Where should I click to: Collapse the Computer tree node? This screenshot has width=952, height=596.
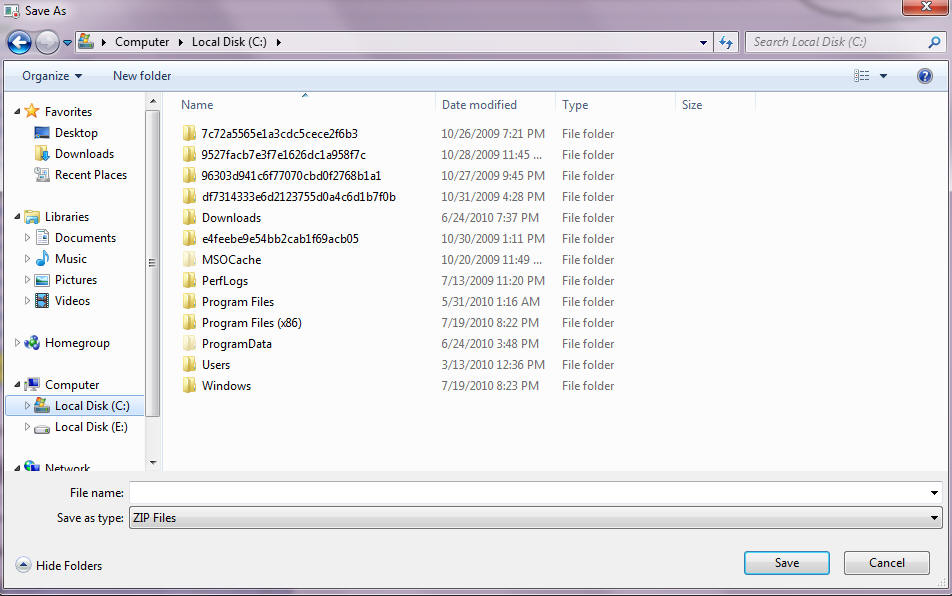point(17,385)
